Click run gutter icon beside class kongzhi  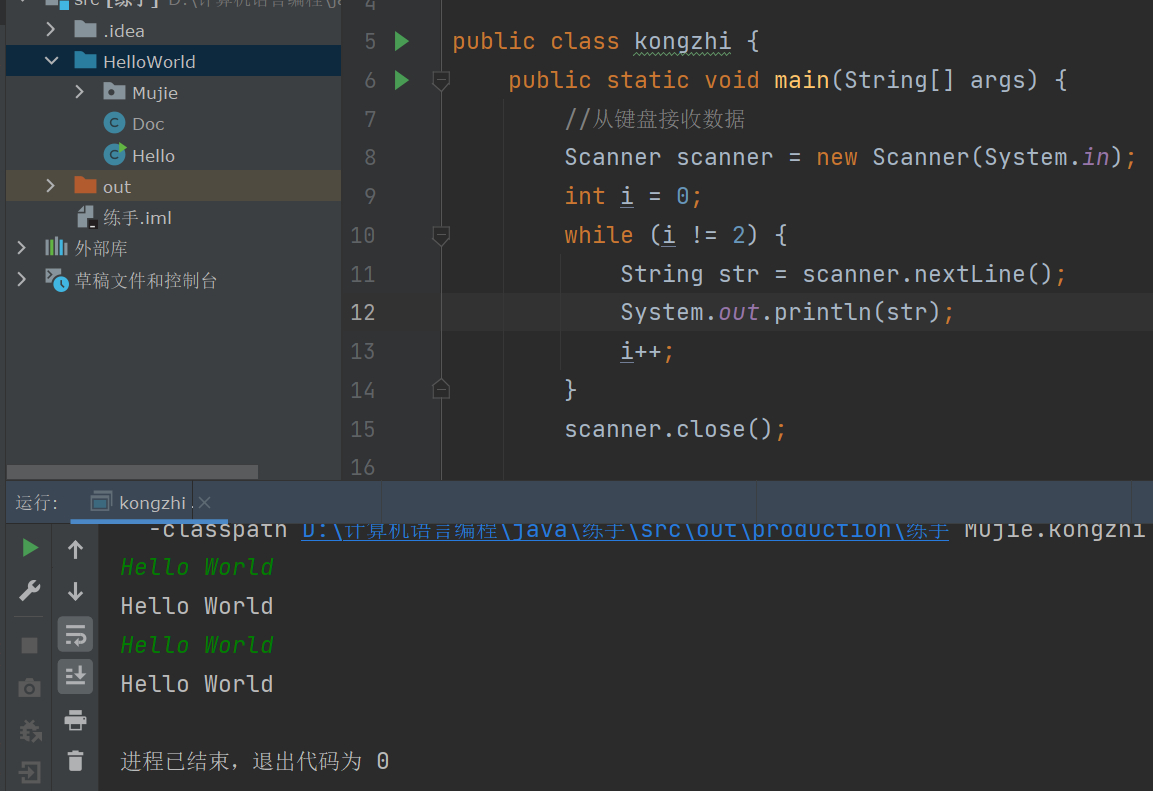[402, 41]
